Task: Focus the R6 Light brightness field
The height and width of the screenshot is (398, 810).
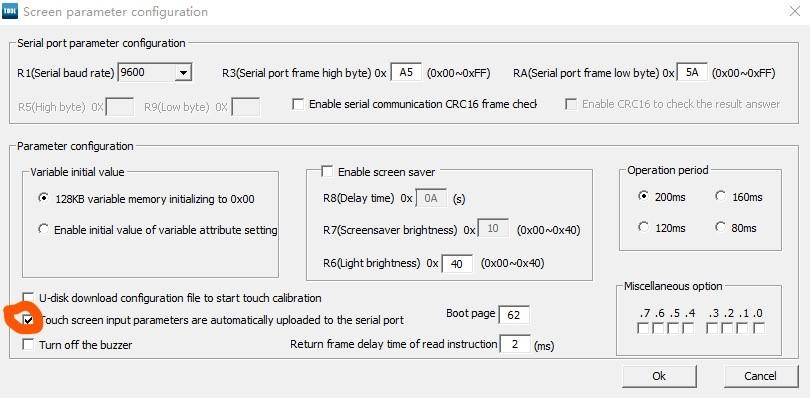Action: pos(457,264)
